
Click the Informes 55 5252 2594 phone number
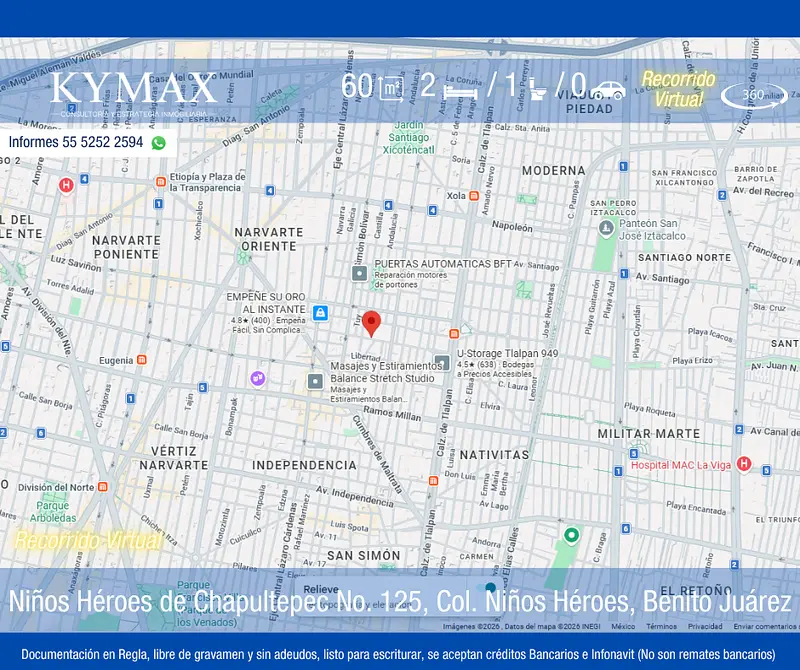pos(76,142)
